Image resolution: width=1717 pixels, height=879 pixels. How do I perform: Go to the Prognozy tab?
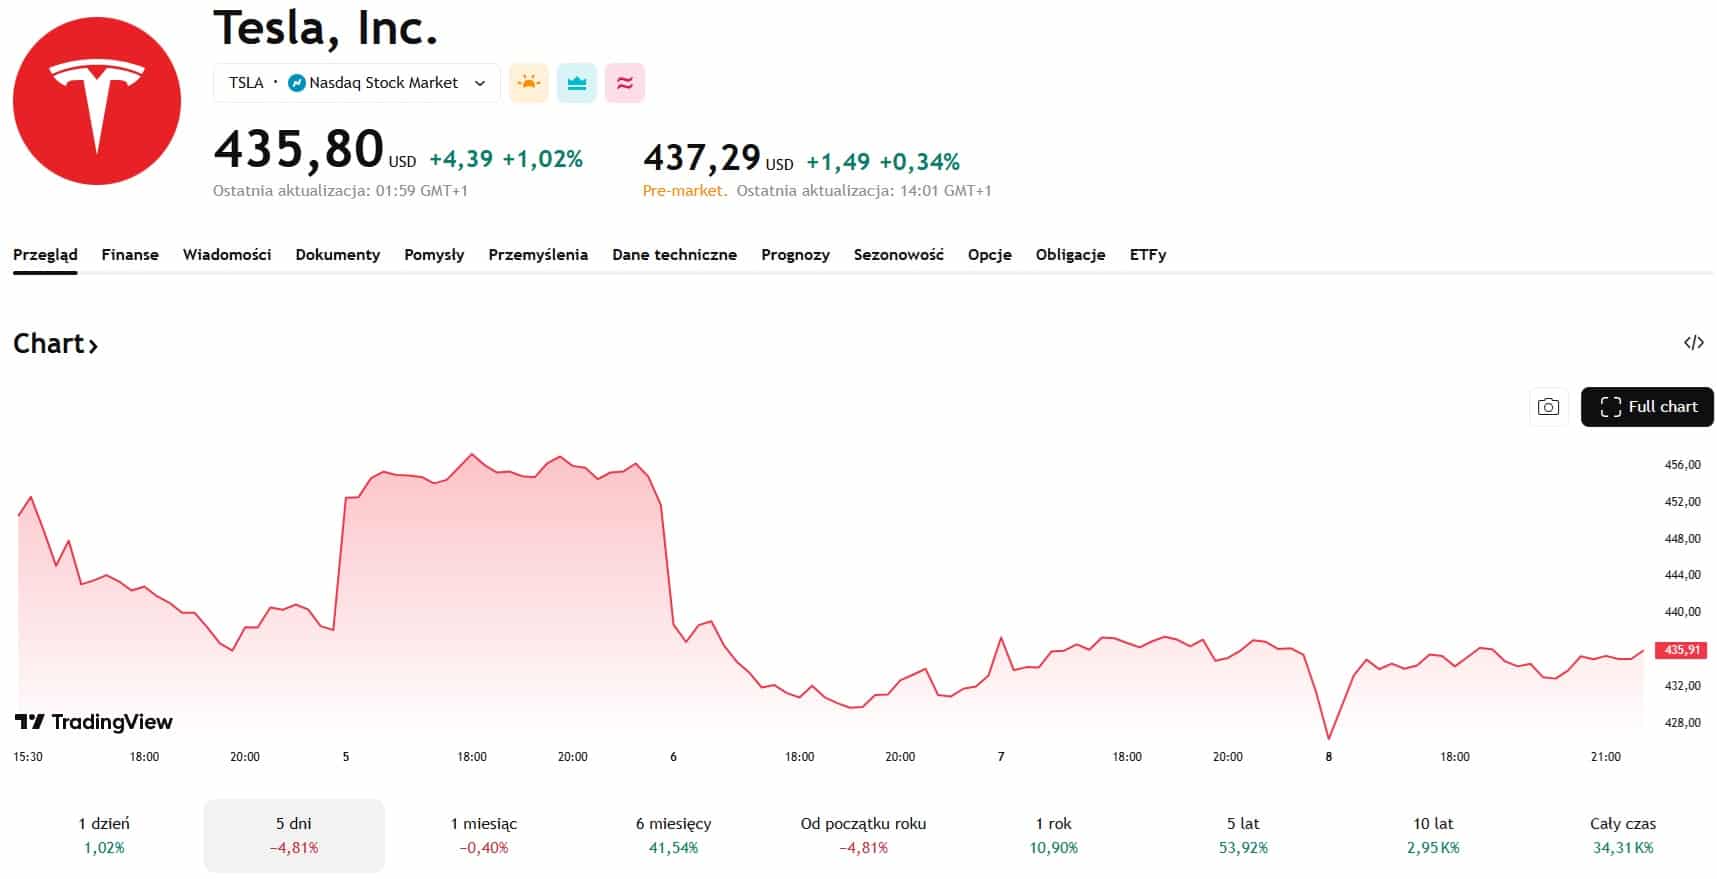(x=795, y=255)
